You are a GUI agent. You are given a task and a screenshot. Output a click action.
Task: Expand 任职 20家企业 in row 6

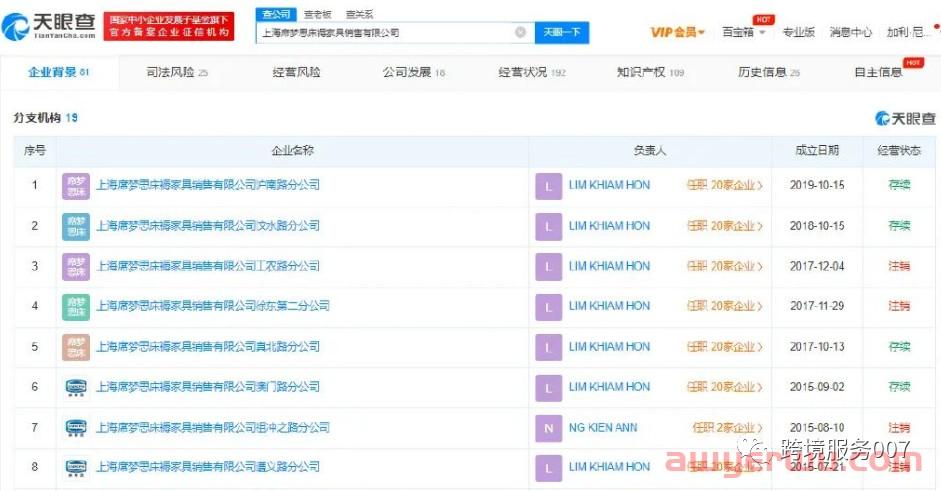coord(724,387)
